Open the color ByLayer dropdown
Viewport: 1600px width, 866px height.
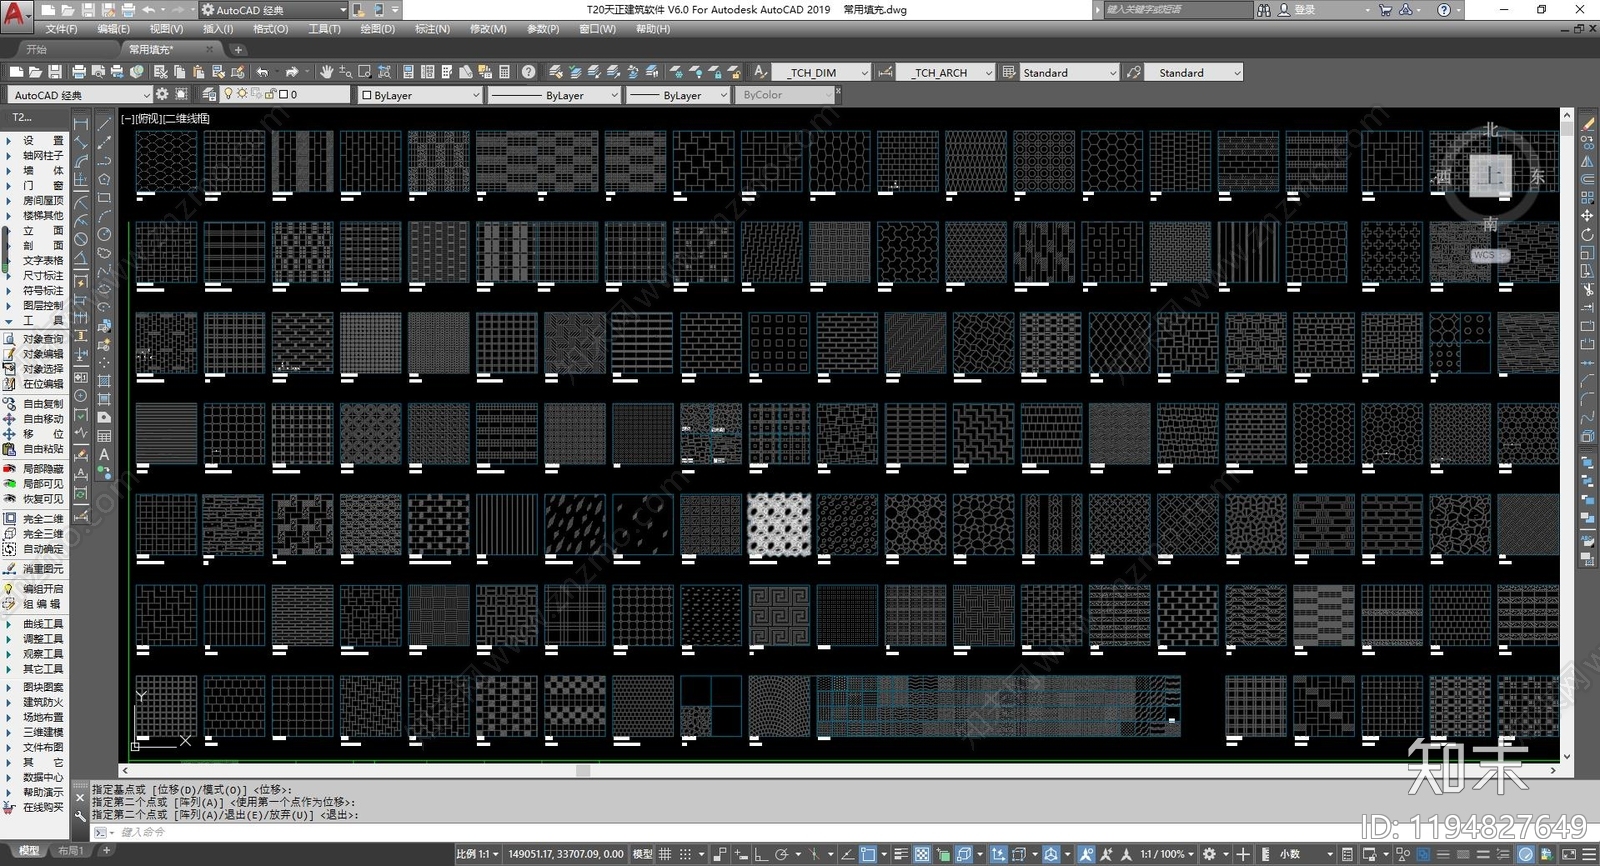[420, 95]
